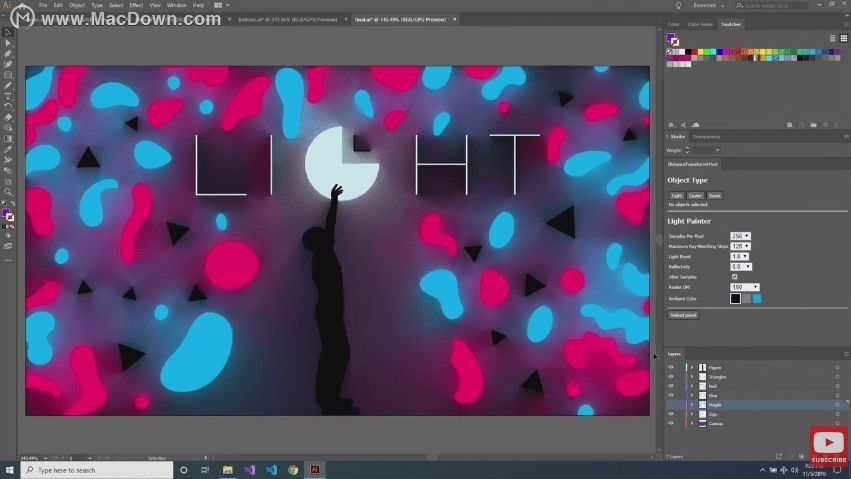Toggle the Jitter Samples checkbox
The image size is (851, 479).
click(x=734, y=277)
